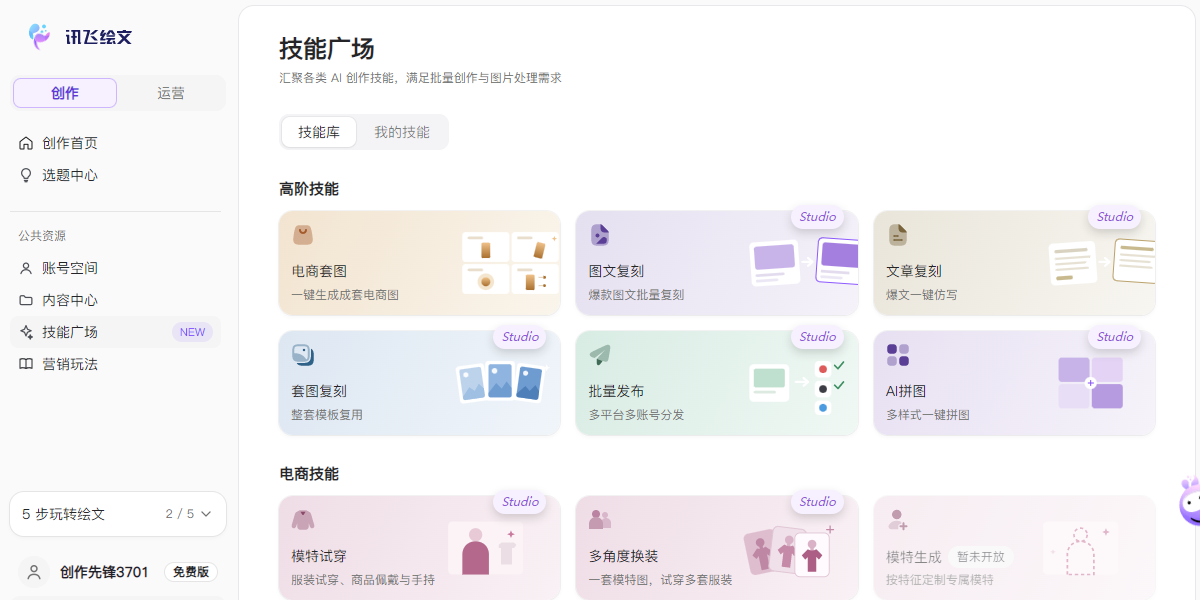
Task: Click the 文章复刻 document illustration
Action: click(x=1102, y=262)
